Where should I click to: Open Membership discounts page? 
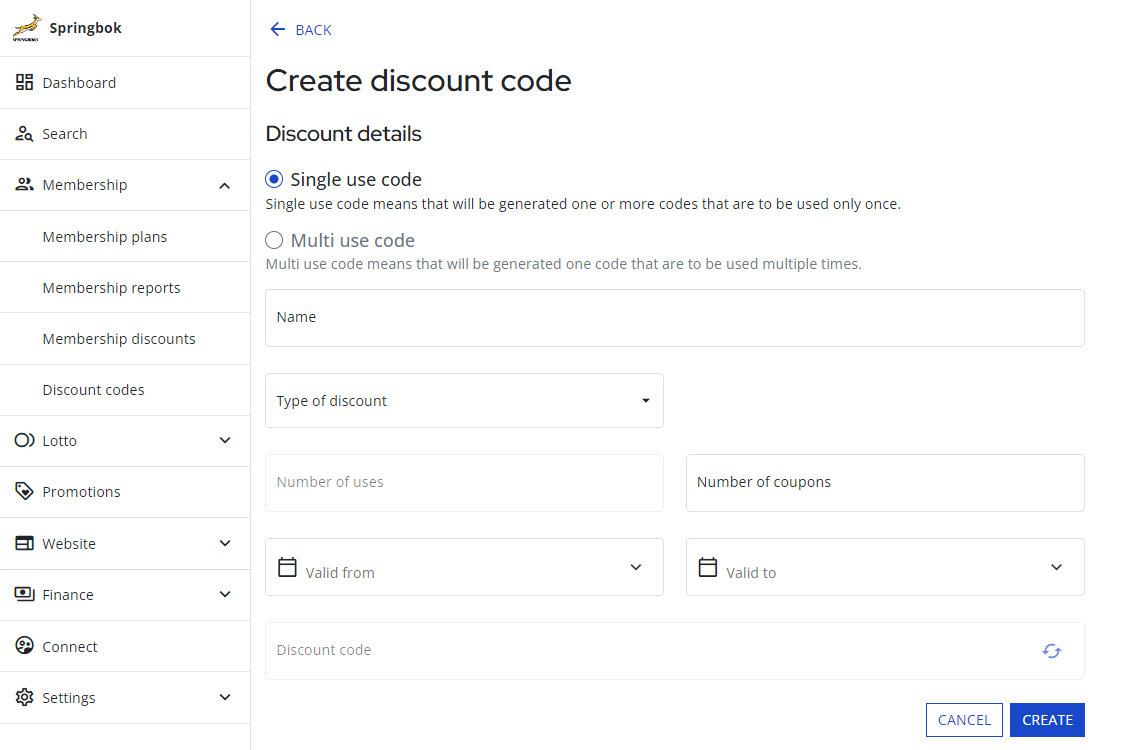pyautogui.click(x=119, y=338)
